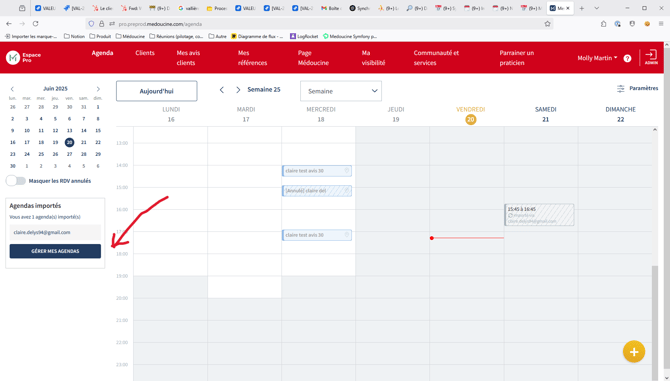This screenshot has width=670, height=381.
Task: Open the Paramètres sliders icon
Action: (620, 88)
